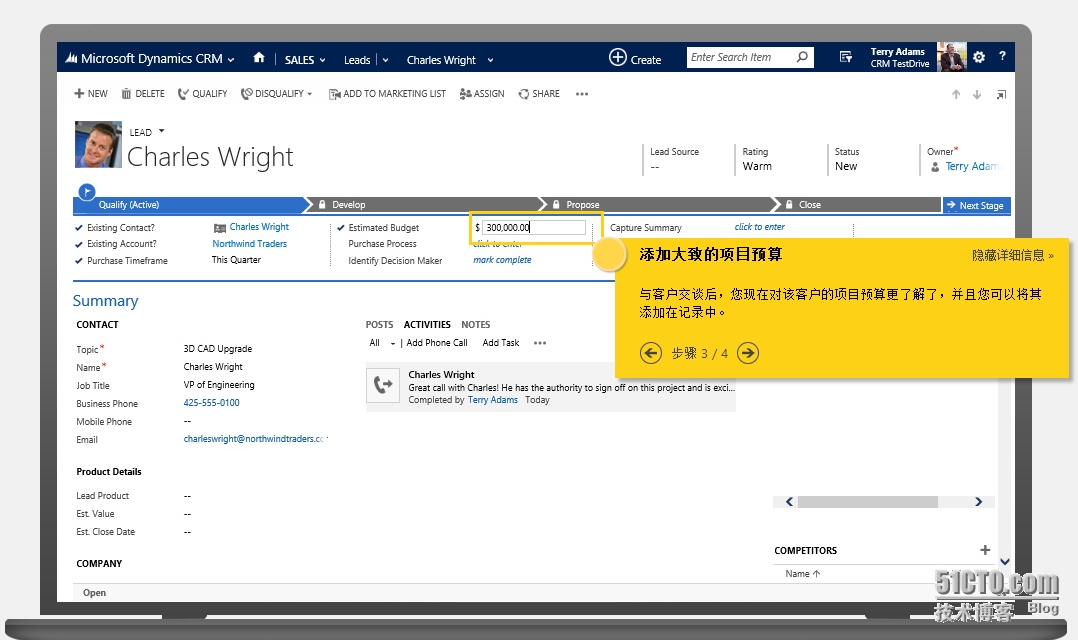Click the search magnifier icon

tap(802, 57)
